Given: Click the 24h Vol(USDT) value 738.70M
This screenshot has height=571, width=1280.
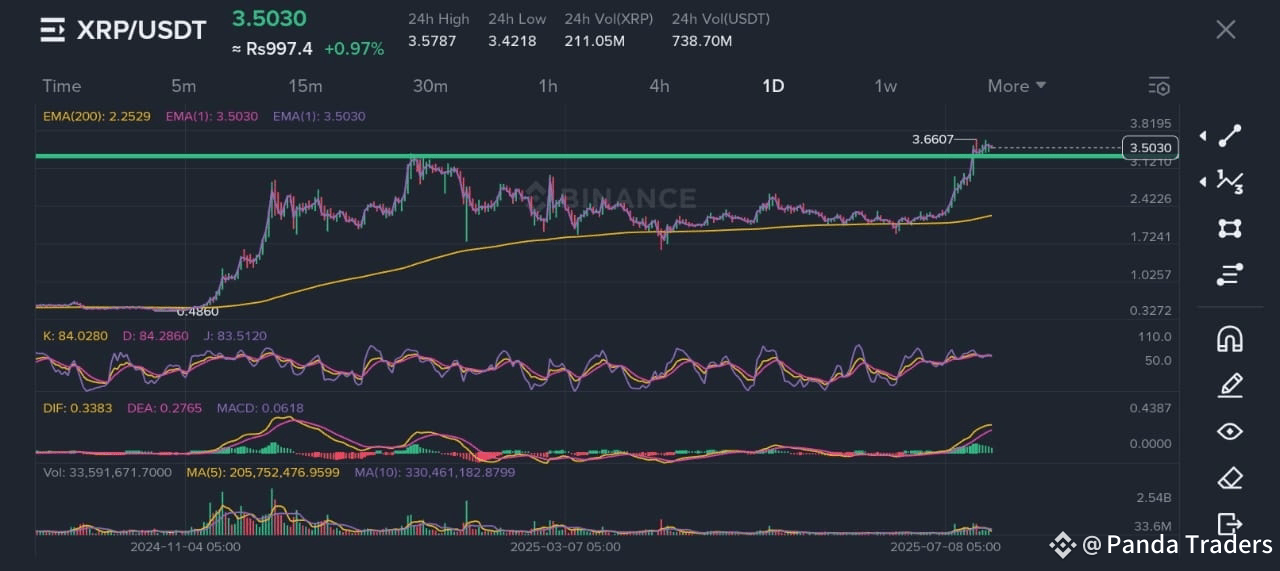Looking at the screenshot, I should pos(702,41).
